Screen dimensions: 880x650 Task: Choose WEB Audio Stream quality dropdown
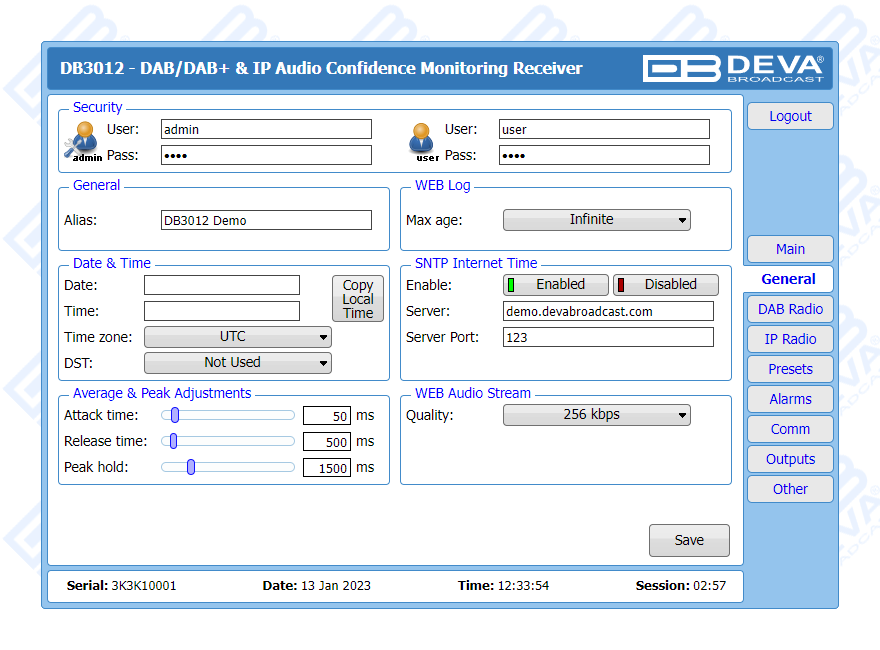point(596,415)
